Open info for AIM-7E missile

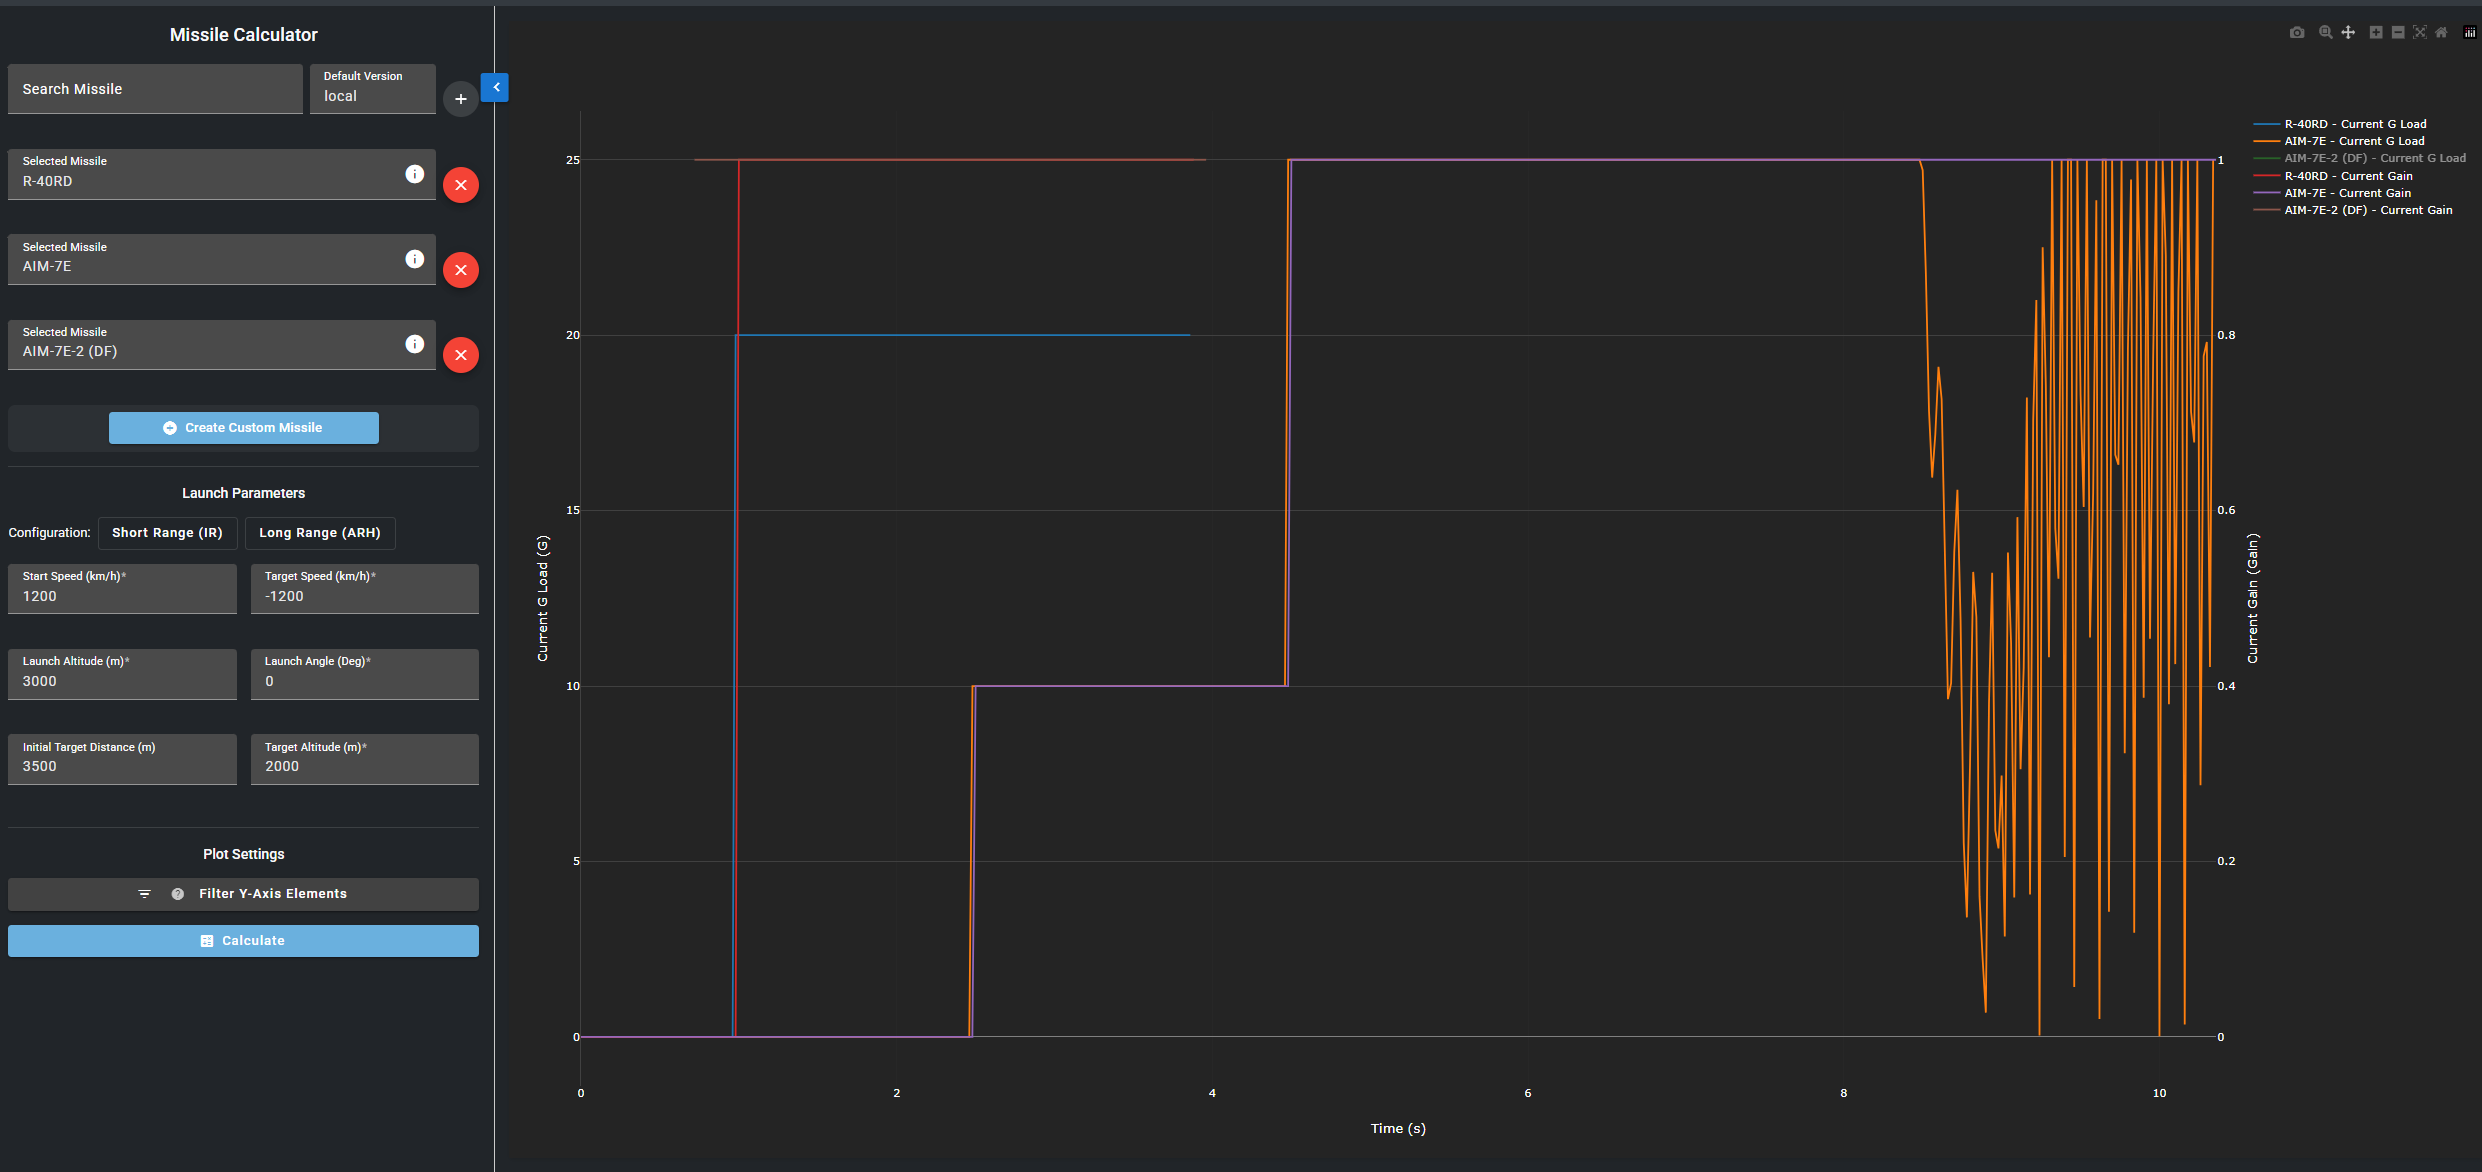pos(414,260)
